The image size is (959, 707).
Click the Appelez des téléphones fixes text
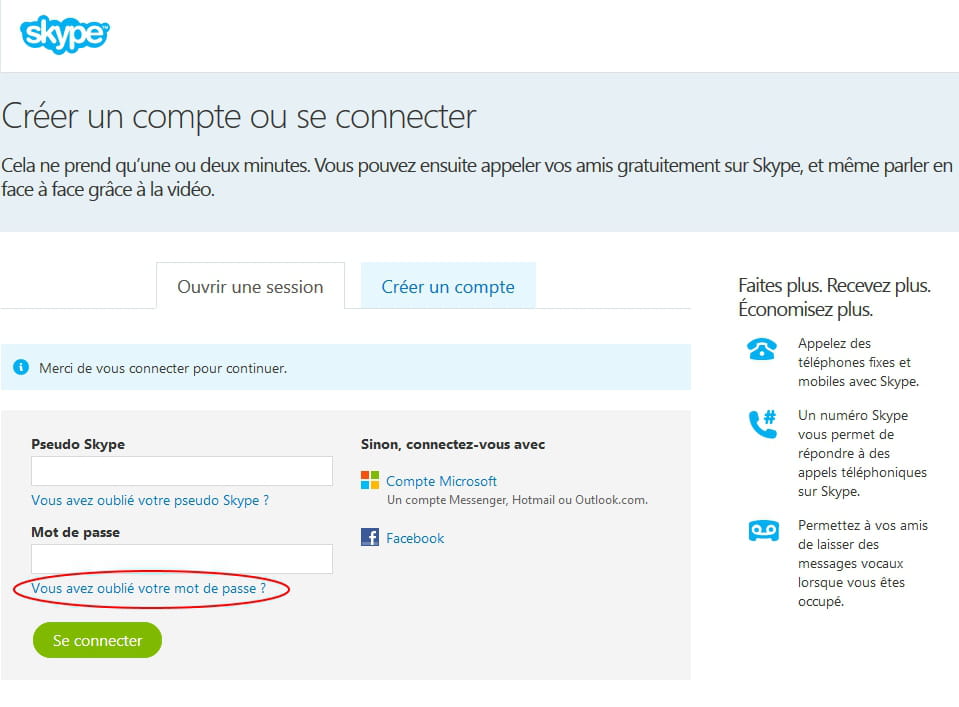tap(858, 362)
